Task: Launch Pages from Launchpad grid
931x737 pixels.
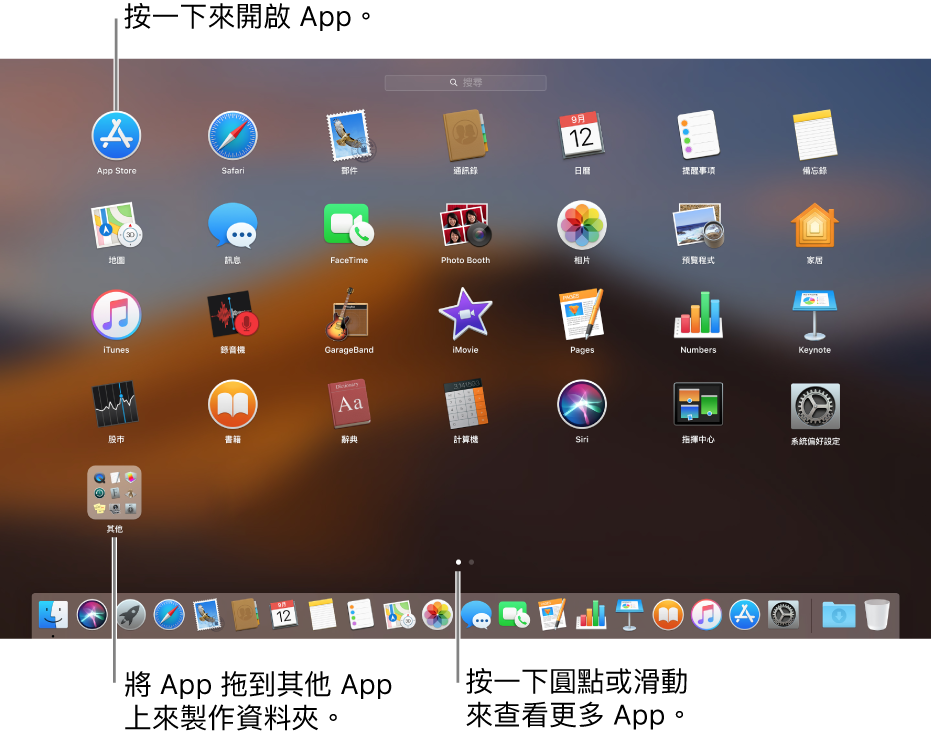Action: pos(582,315)
